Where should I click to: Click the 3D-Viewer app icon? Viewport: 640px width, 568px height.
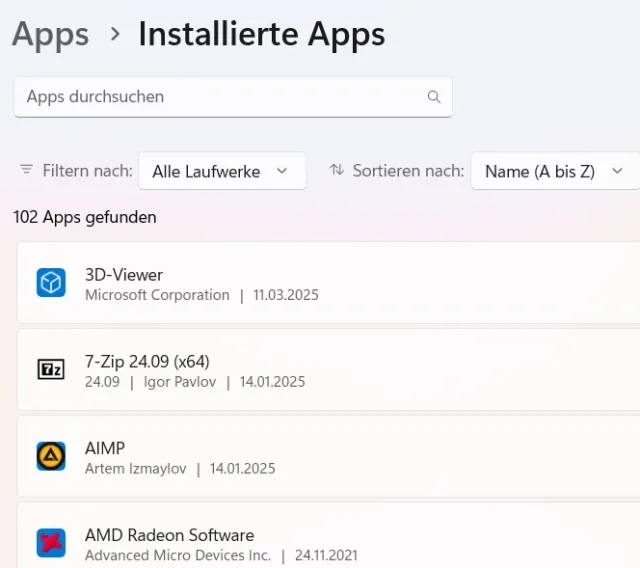pos(51,282)
